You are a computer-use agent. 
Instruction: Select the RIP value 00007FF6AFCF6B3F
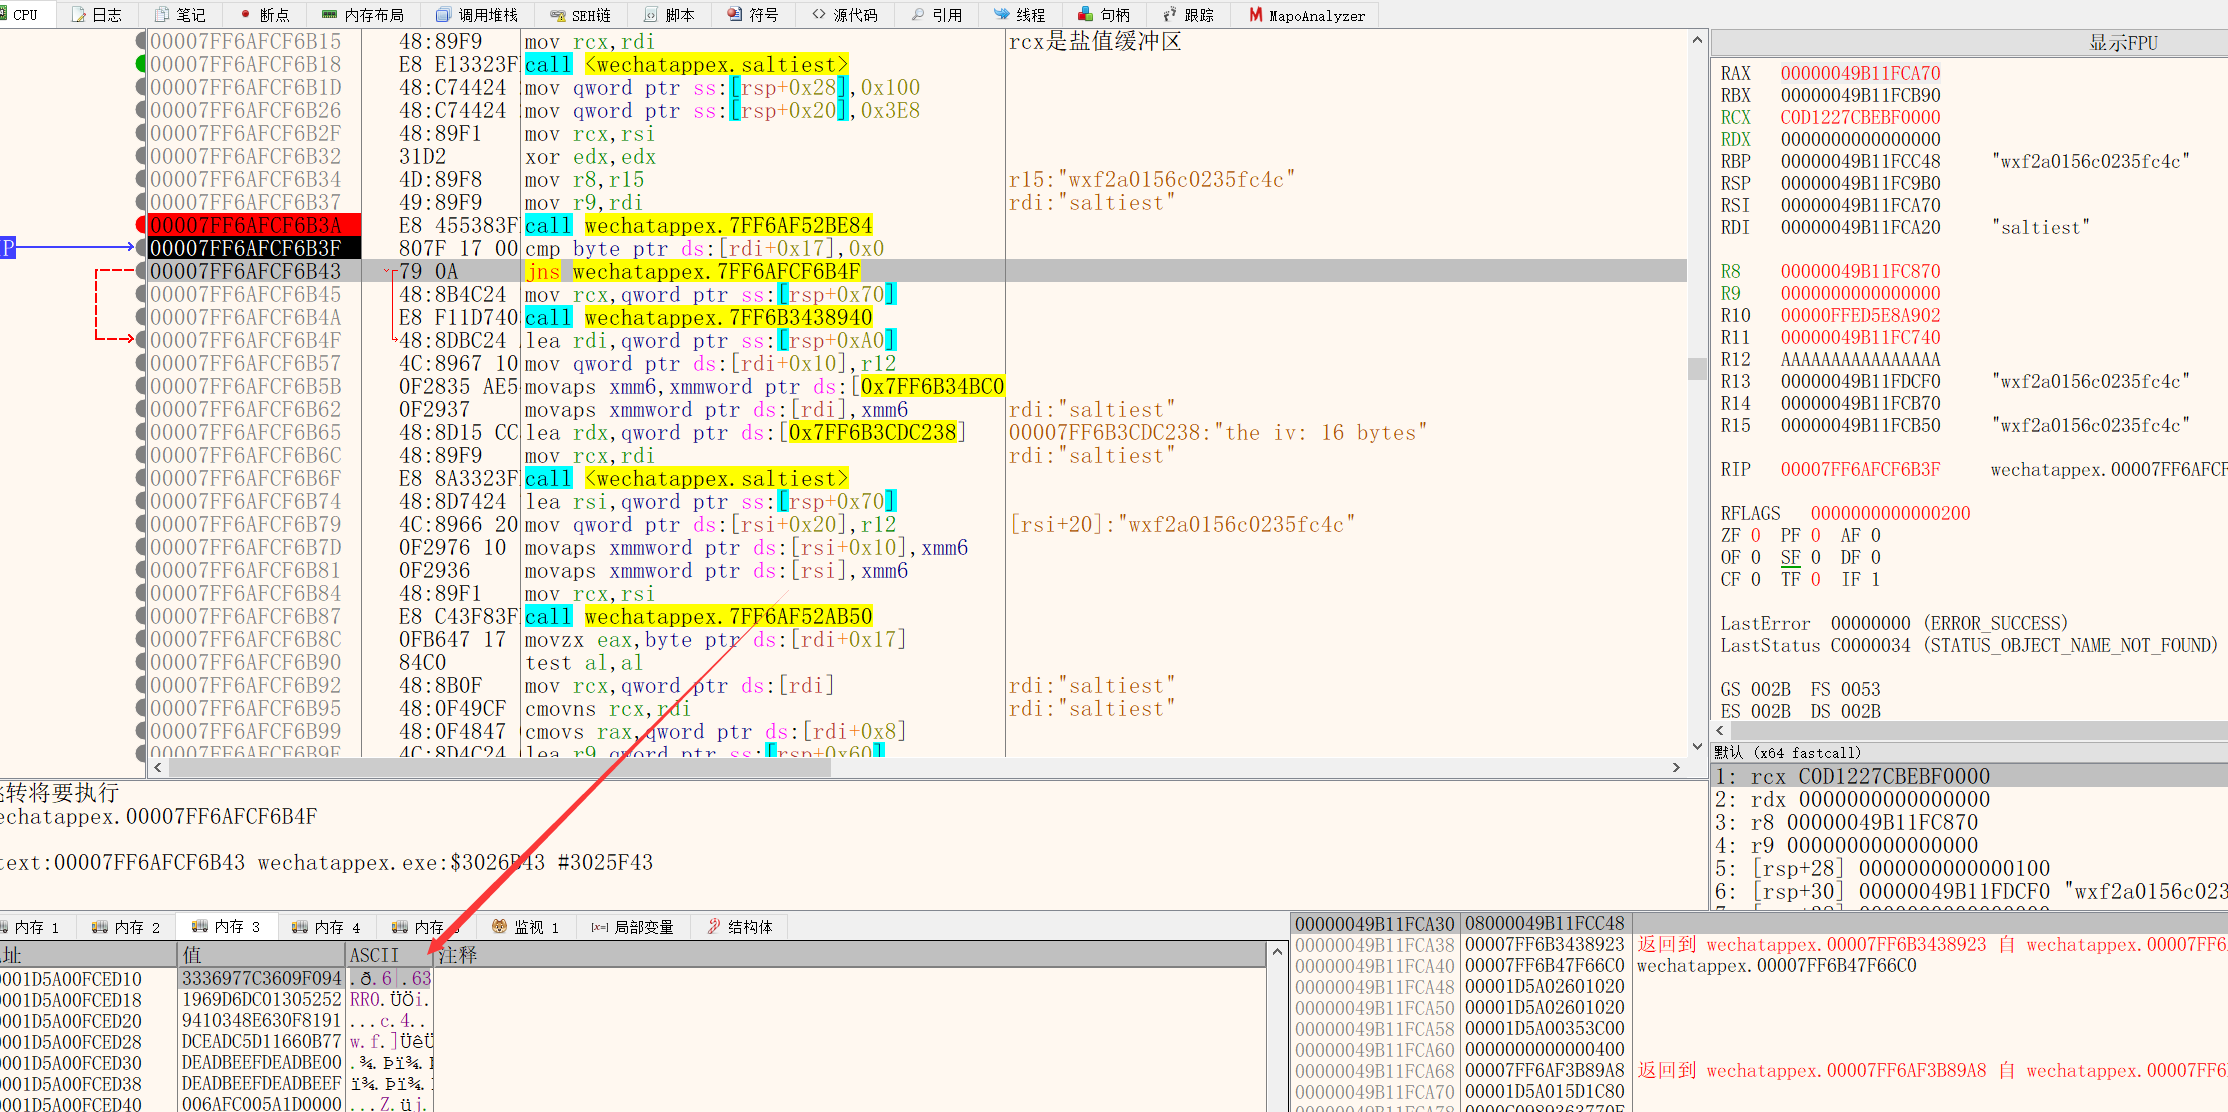point(1860,469)
